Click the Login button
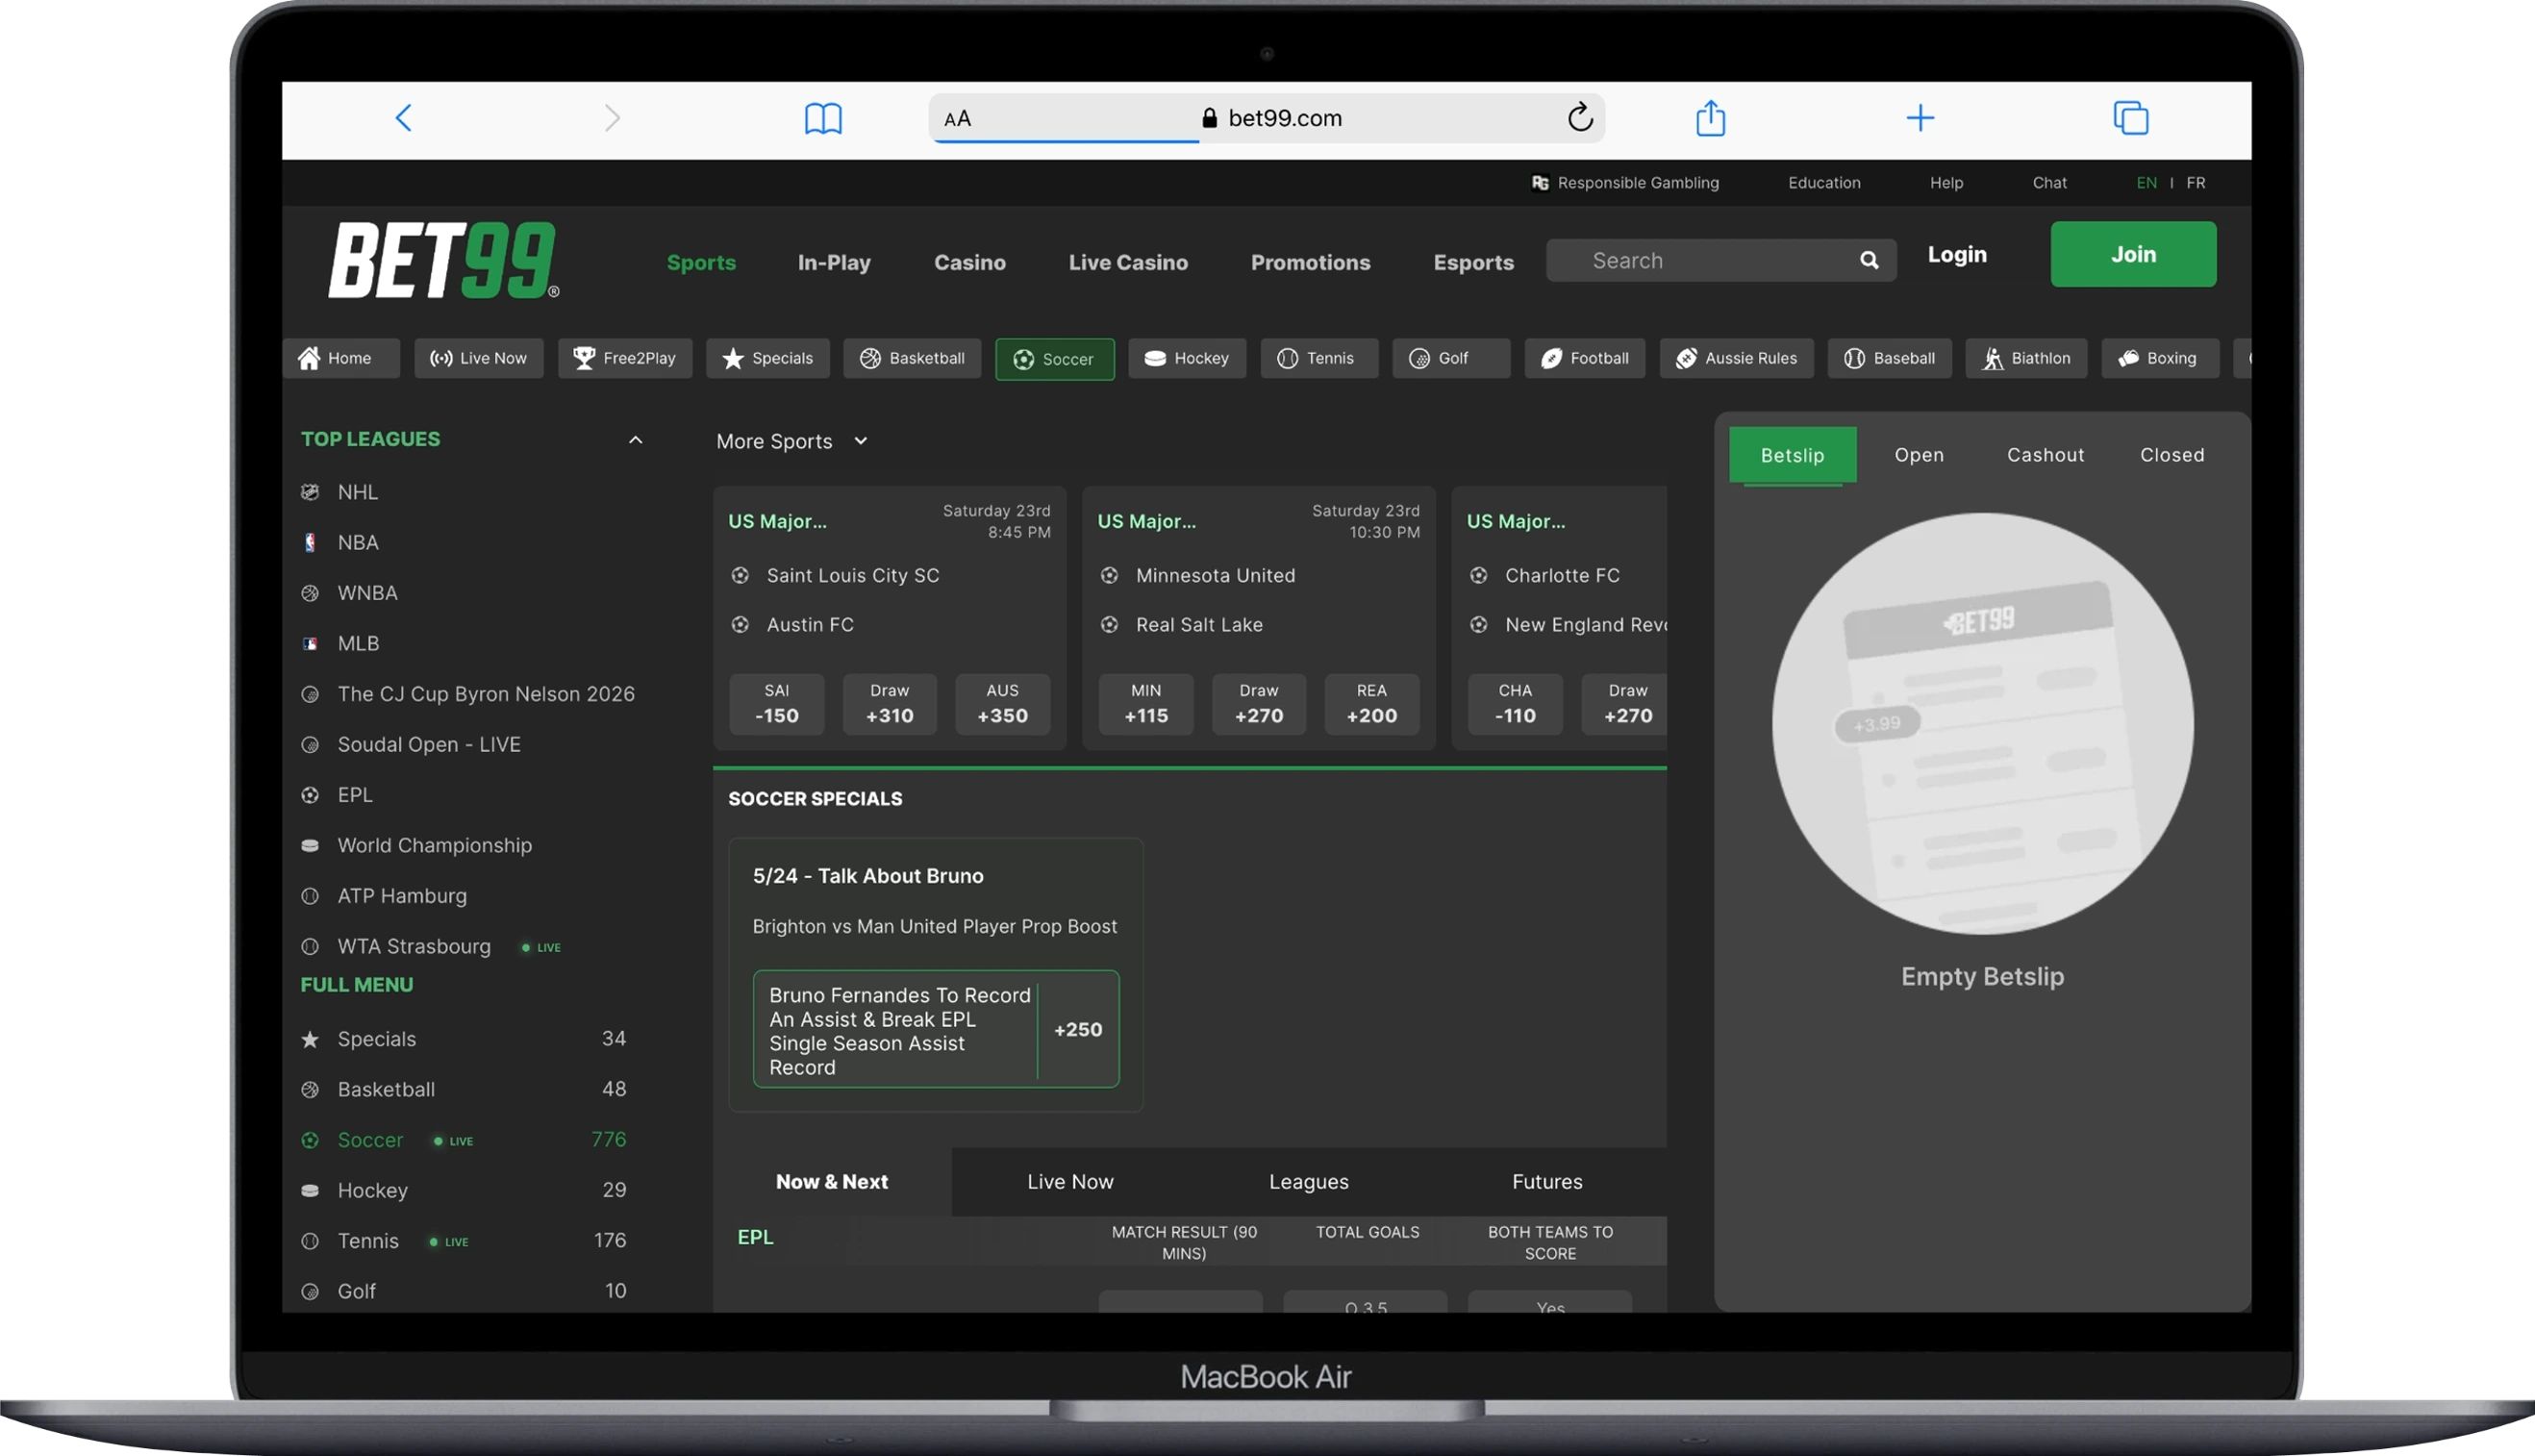 click(1957, 254)
